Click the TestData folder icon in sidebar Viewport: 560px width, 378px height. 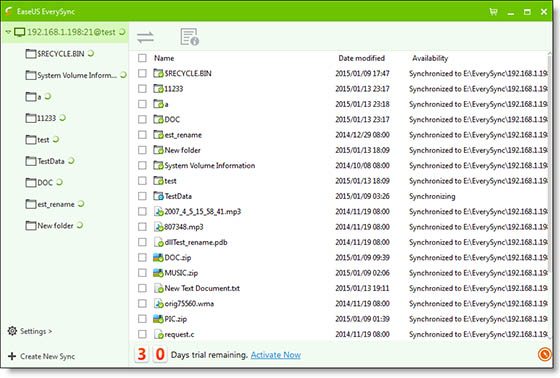[x=31, y=161]
